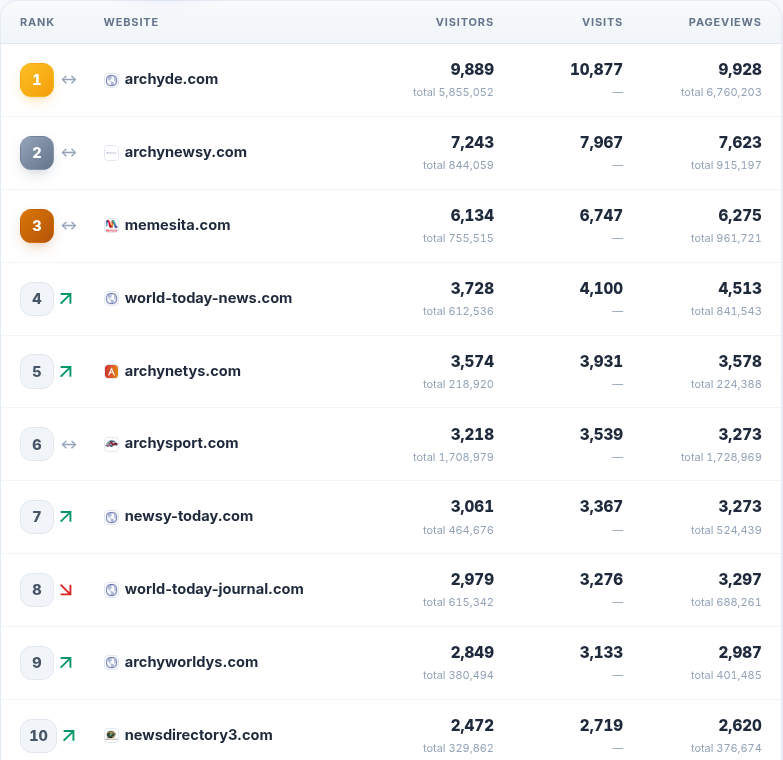Click the Rank column header
Image resolution: width=783 pixels, height=760 pixels.
[x=37, y=22]
